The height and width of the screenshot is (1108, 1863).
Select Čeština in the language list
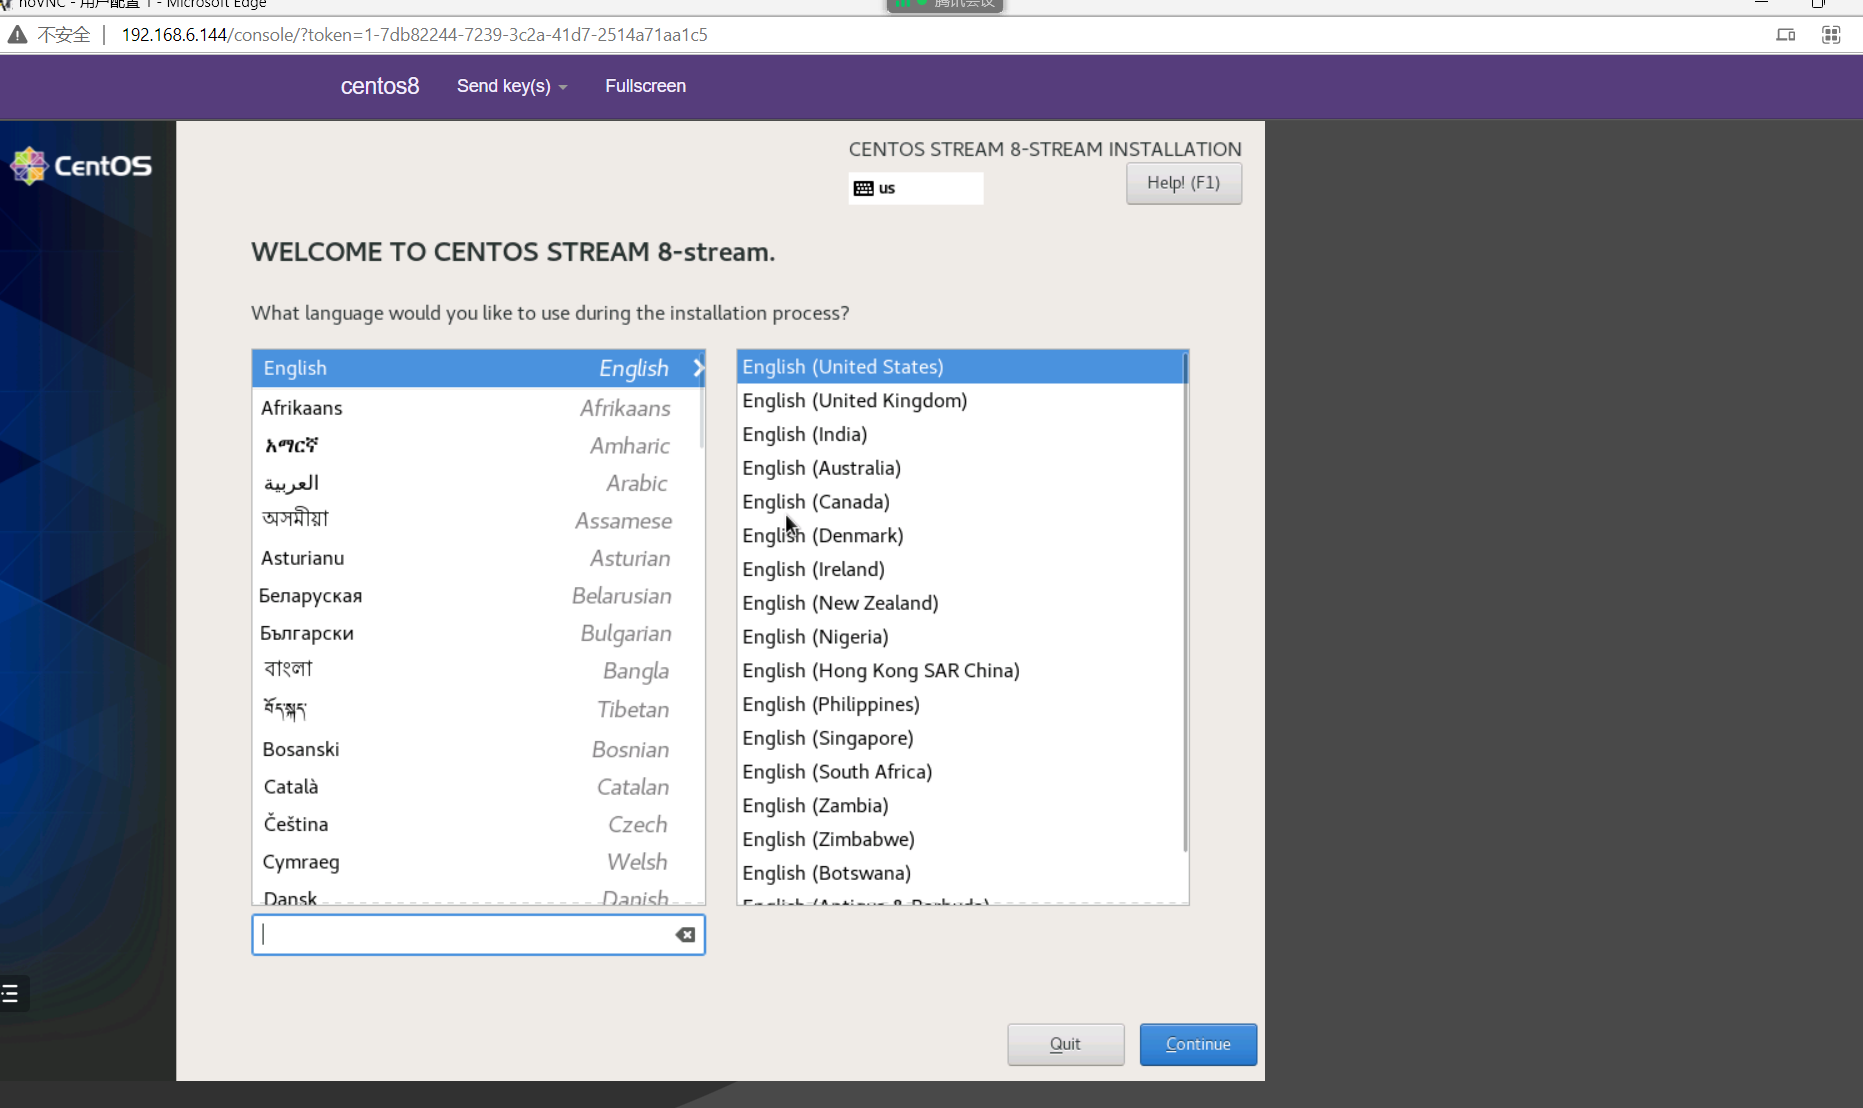pyautogui.click(x=478, y=825)
